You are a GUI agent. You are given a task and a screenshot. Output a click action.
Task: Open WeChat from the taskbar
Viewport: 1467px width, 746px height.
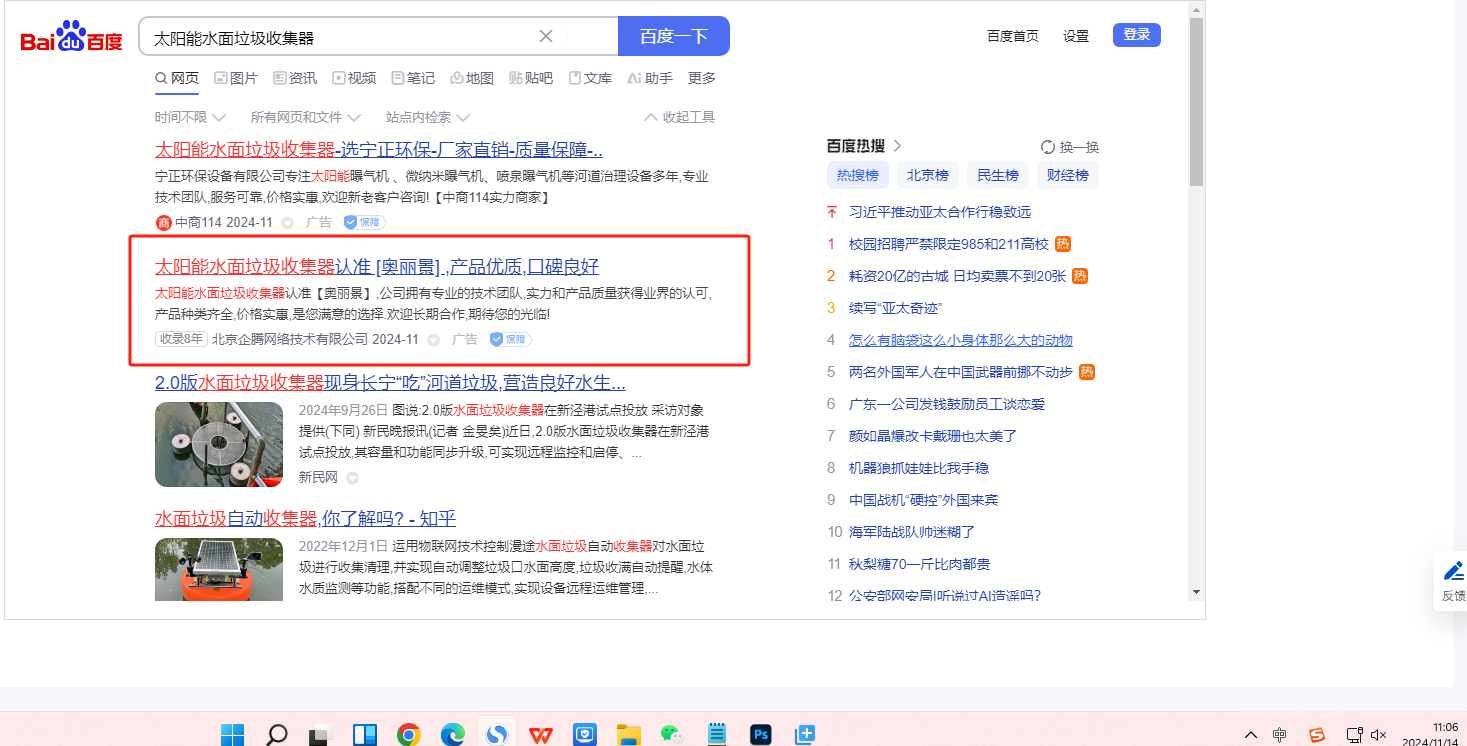[x=671, y=735]
